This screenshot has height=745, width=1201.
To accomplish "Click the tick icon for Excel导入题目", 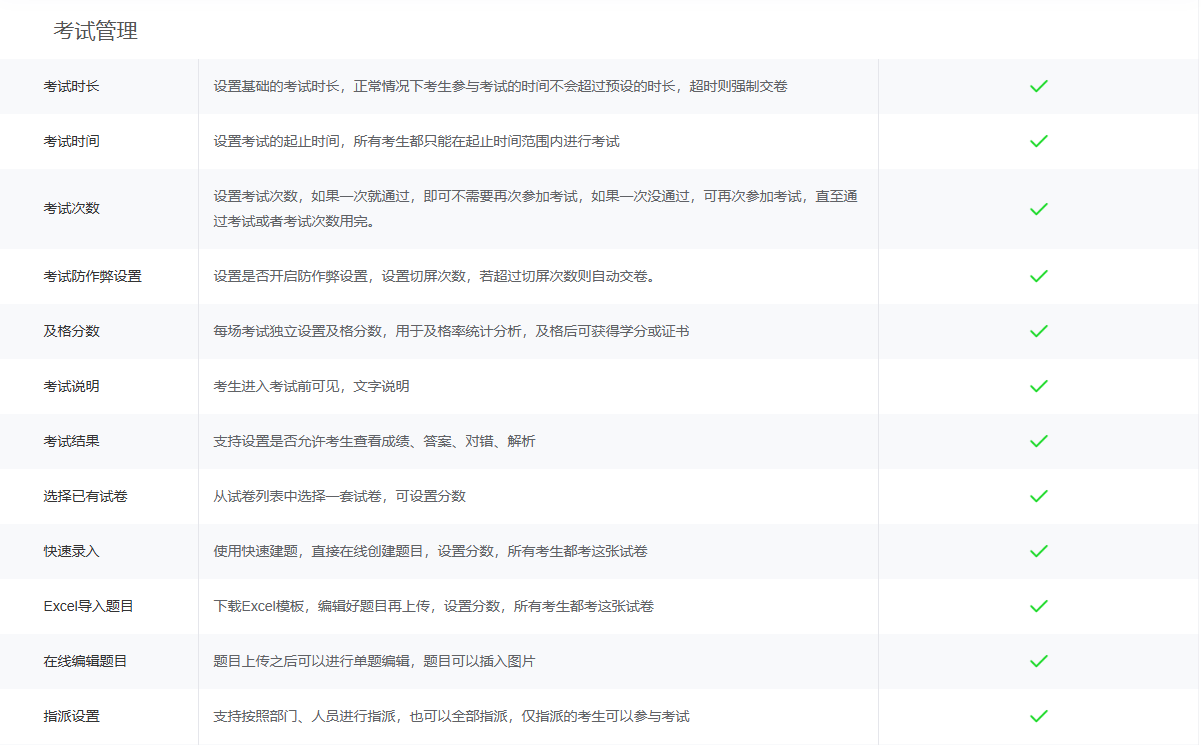I will 1038,605.
